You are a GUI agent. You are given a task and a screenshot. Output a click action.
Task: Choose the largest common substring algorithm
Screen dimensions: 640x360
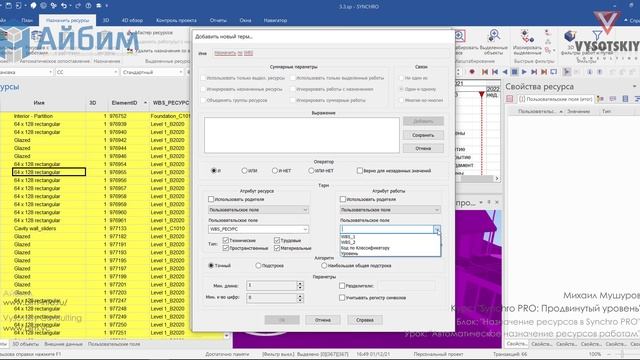click(324, 265)
